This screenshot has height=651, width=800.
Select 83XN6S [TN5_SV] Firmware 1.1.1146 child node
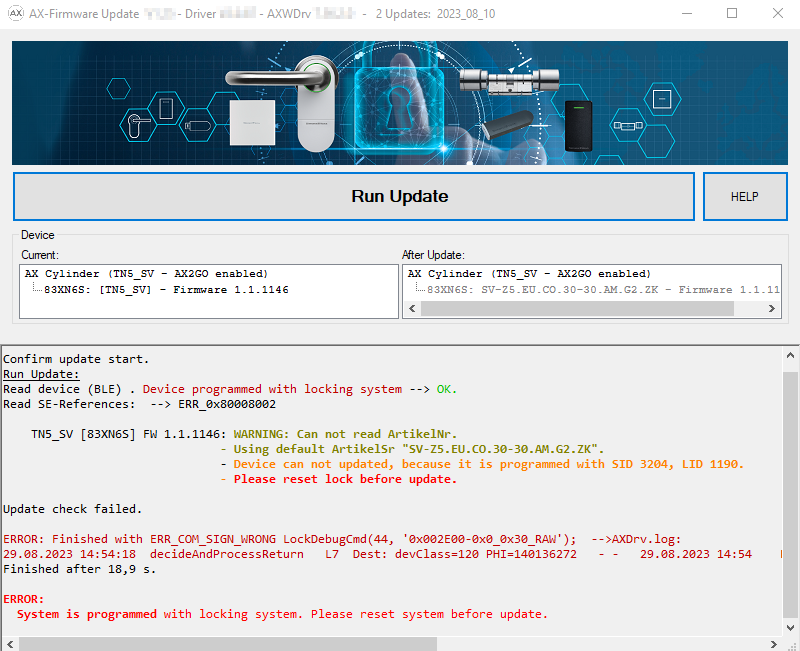(166, 290)
